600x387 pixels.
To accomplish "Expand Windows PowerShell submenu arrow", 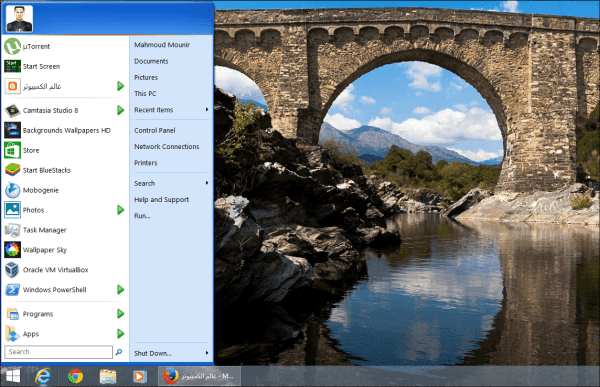I will point(121,289).
